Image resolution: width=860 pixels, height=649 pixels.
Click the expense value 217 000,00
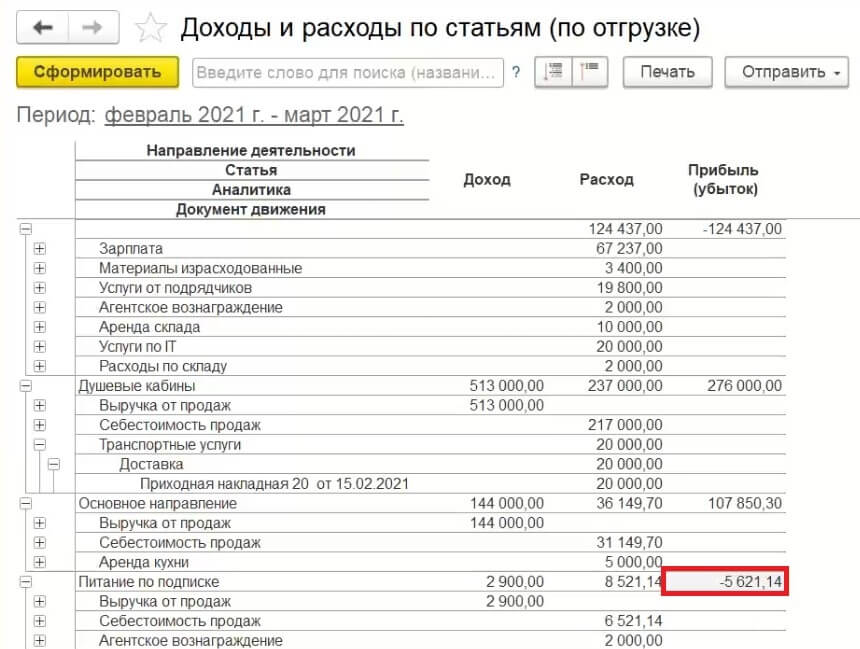(625, 425)
